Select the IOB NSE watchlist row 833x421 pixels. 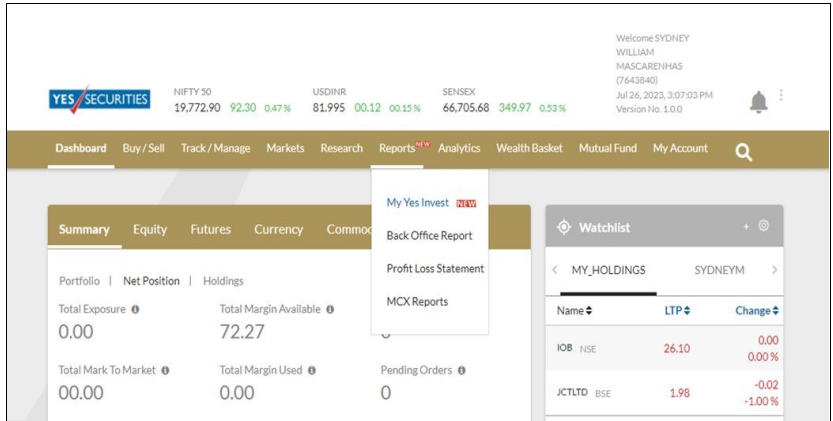[x=664, y=348]
